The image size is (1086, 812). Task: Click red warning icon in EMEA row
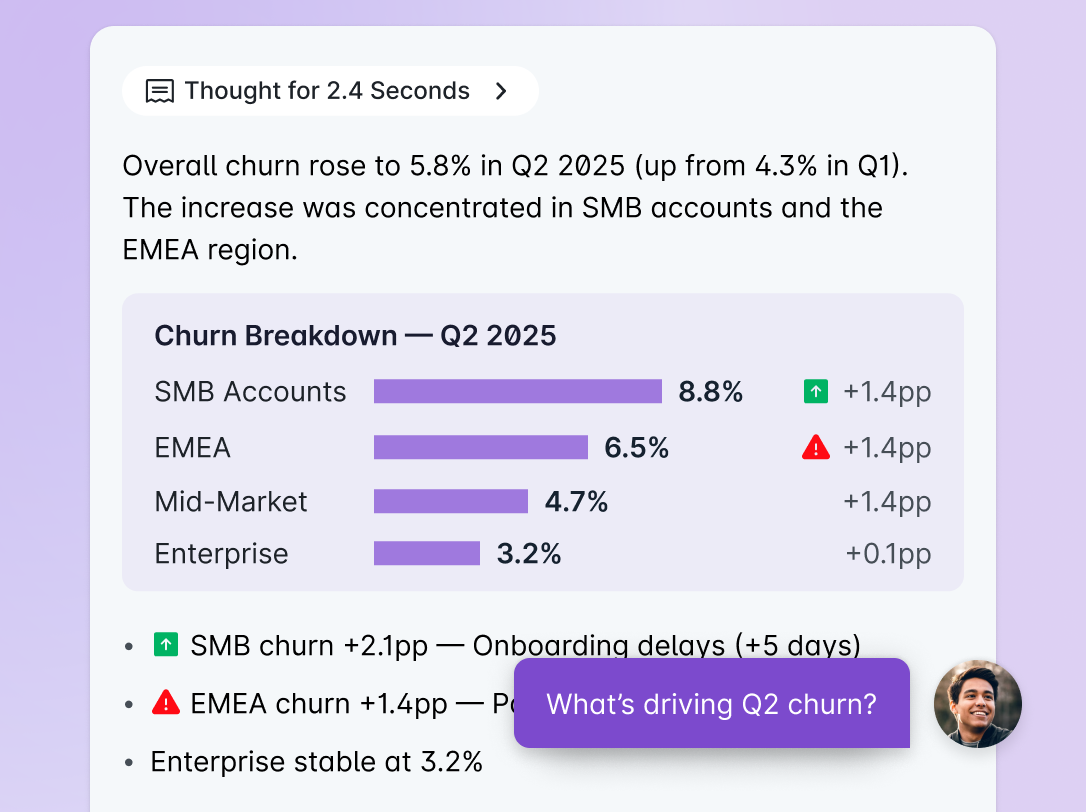816,448
